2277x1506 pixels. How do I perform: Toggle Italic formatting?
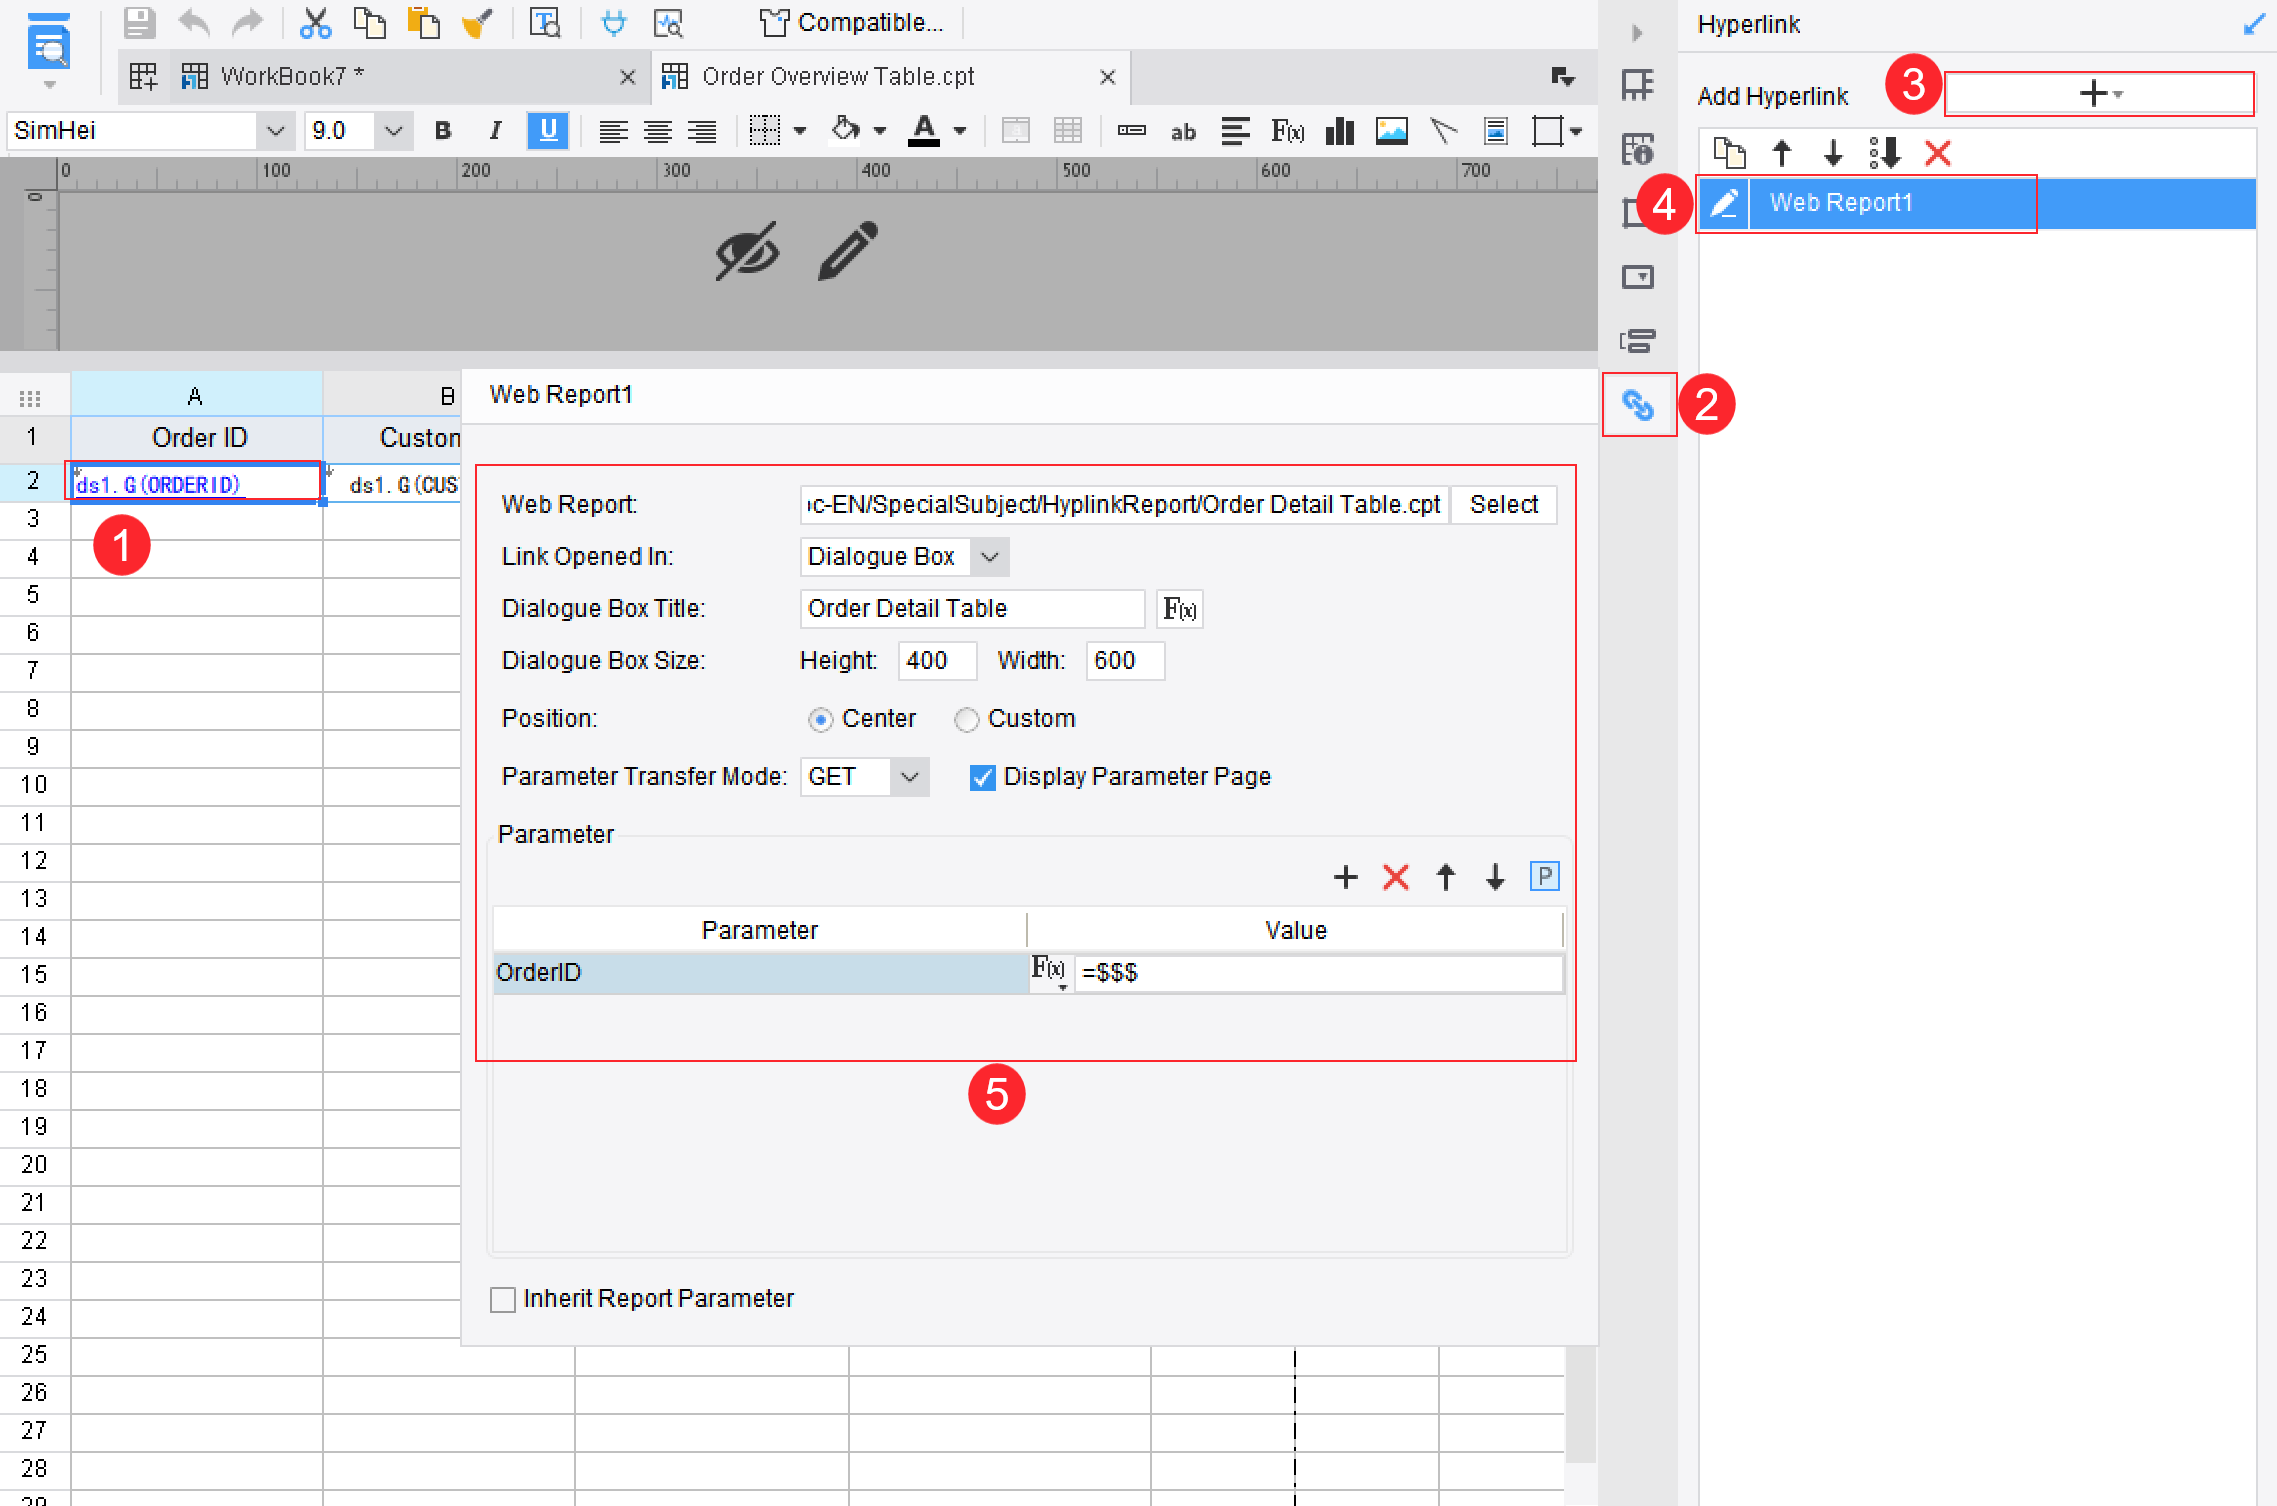tap(495, 131)
